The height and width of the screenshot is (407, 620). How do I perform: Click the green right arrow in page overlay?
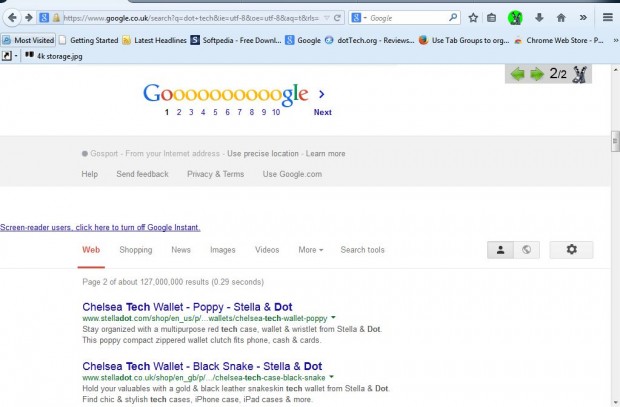pyautogui.click(x=537, y=74)
